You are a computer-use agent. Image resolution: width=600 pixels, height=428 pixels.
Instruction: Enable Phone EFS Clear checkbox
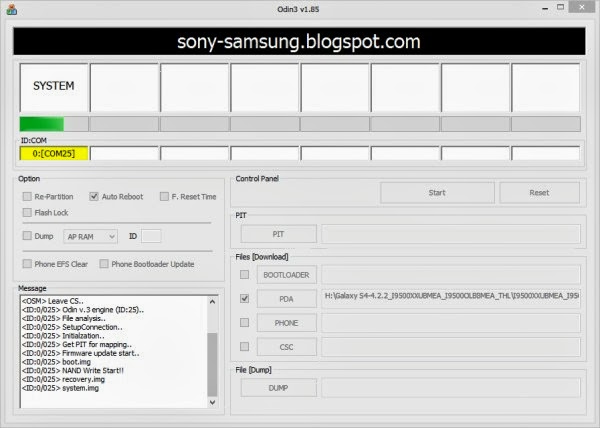click(x=27, y=264)
